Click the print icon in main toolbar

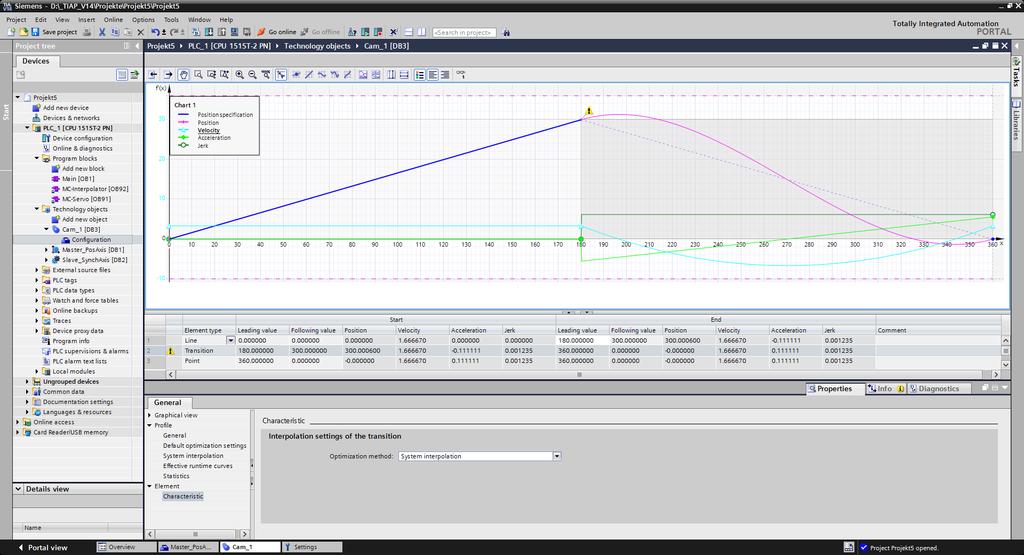[87, 32]
